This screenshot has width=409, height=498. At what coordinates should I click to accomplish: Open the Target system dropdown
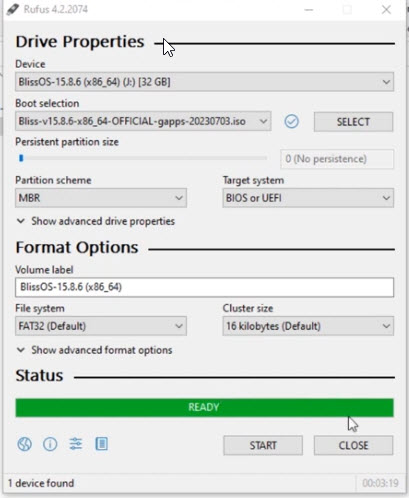click(308, 198)
